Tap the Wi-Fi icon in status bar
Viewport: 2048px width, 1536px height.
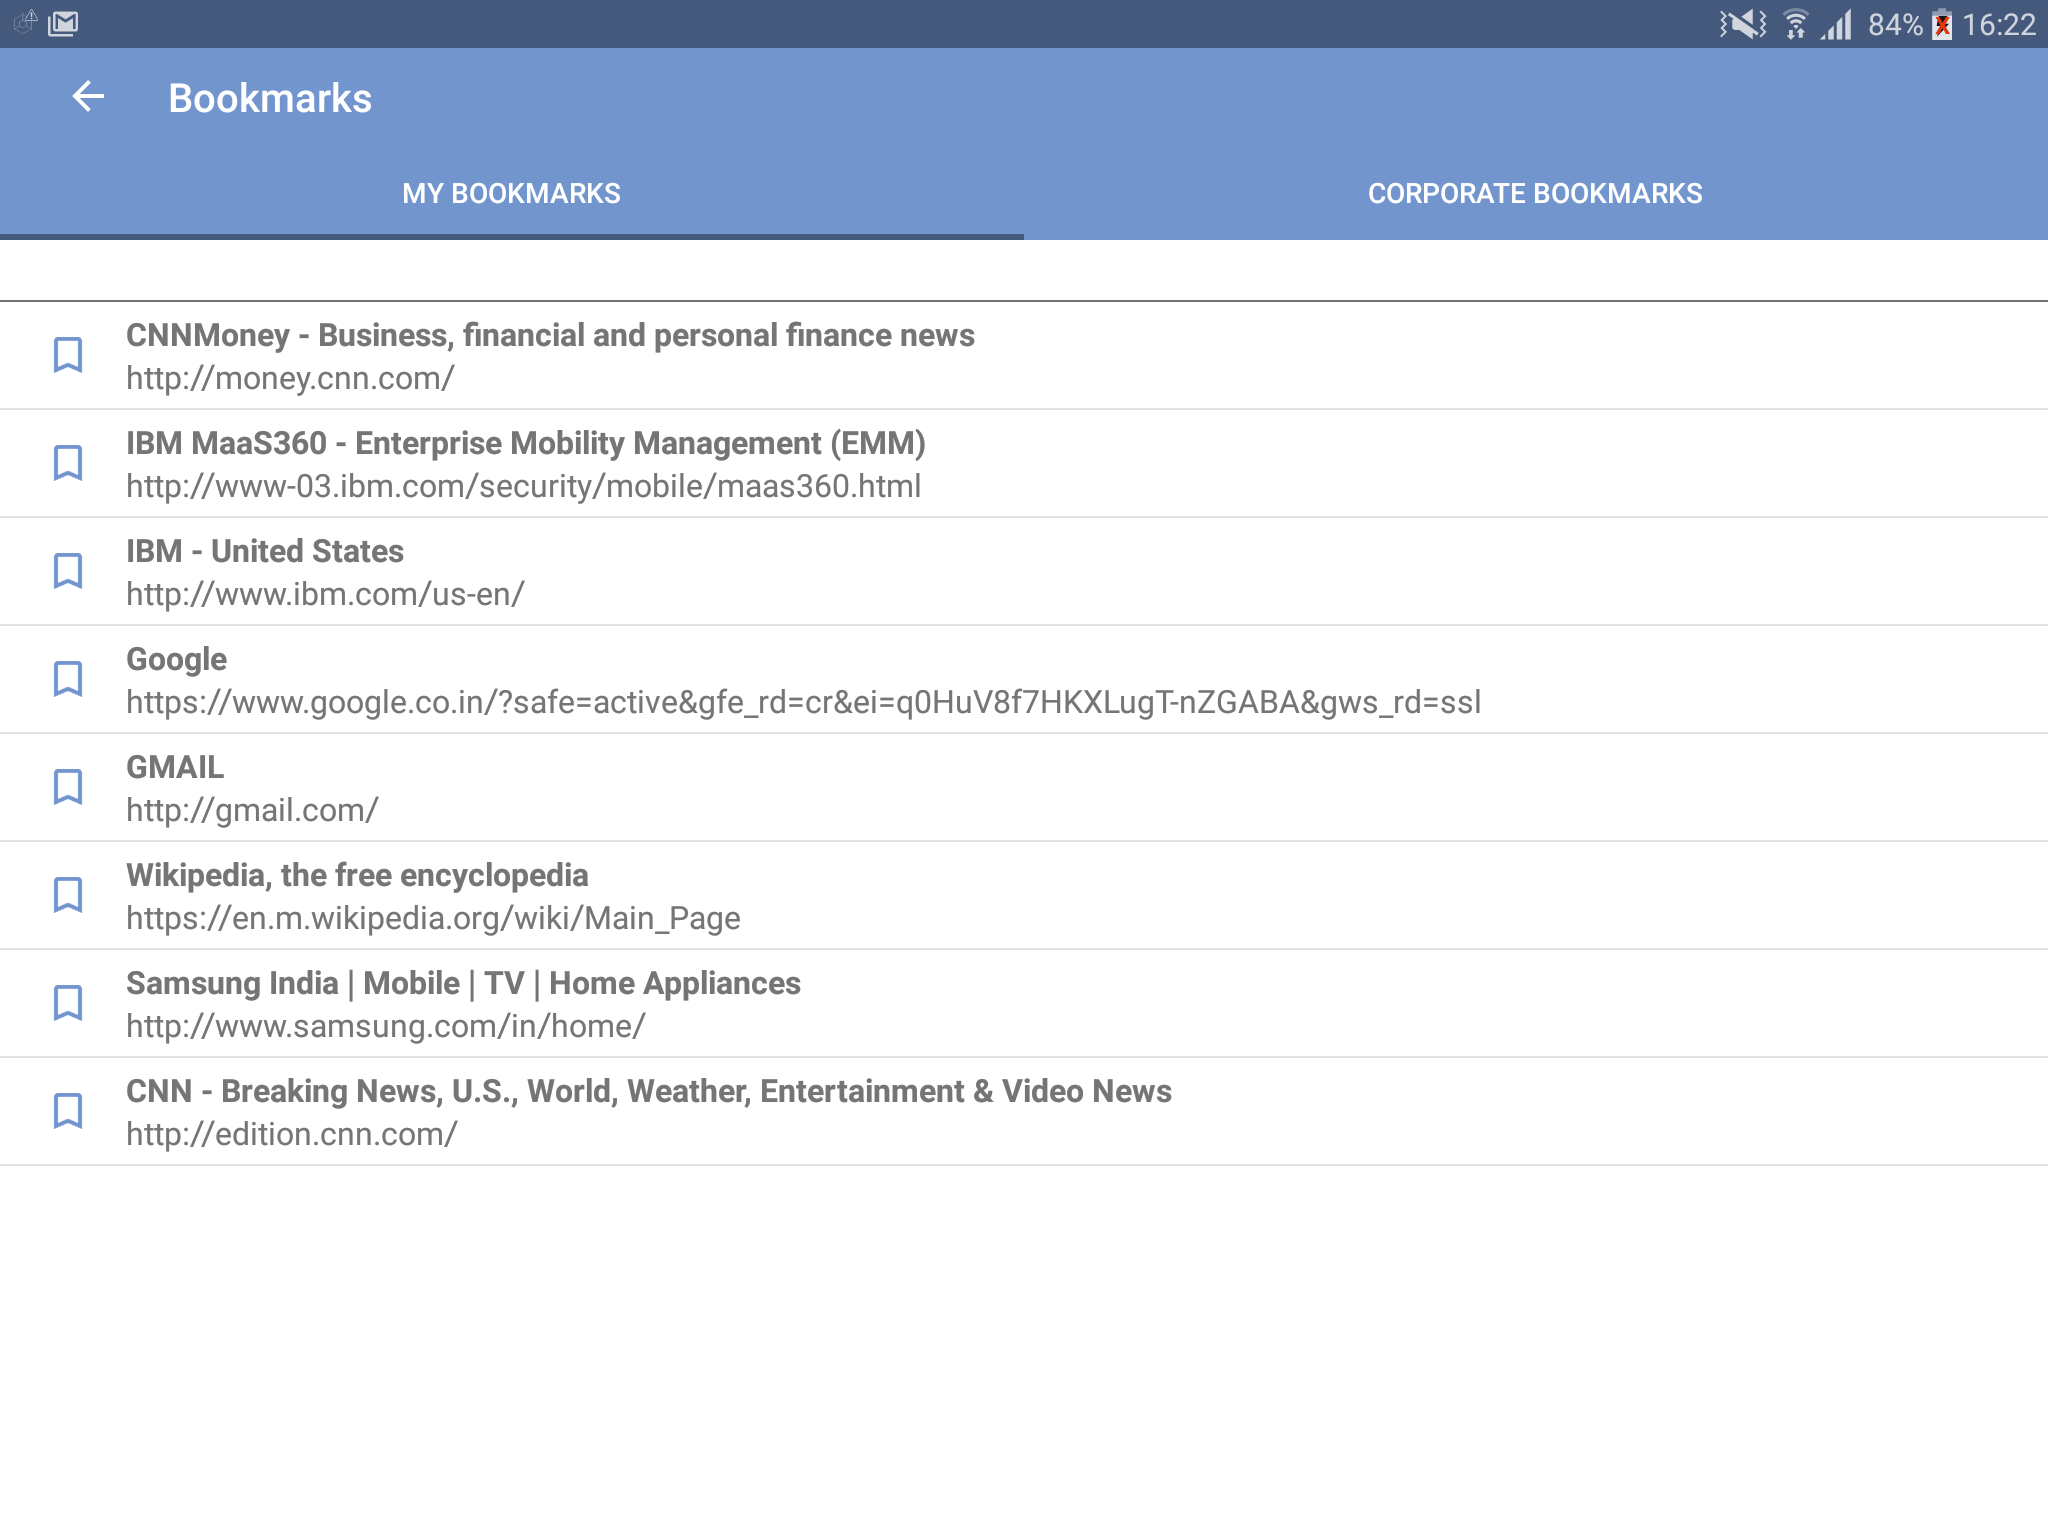click(x=1796, y=24)
